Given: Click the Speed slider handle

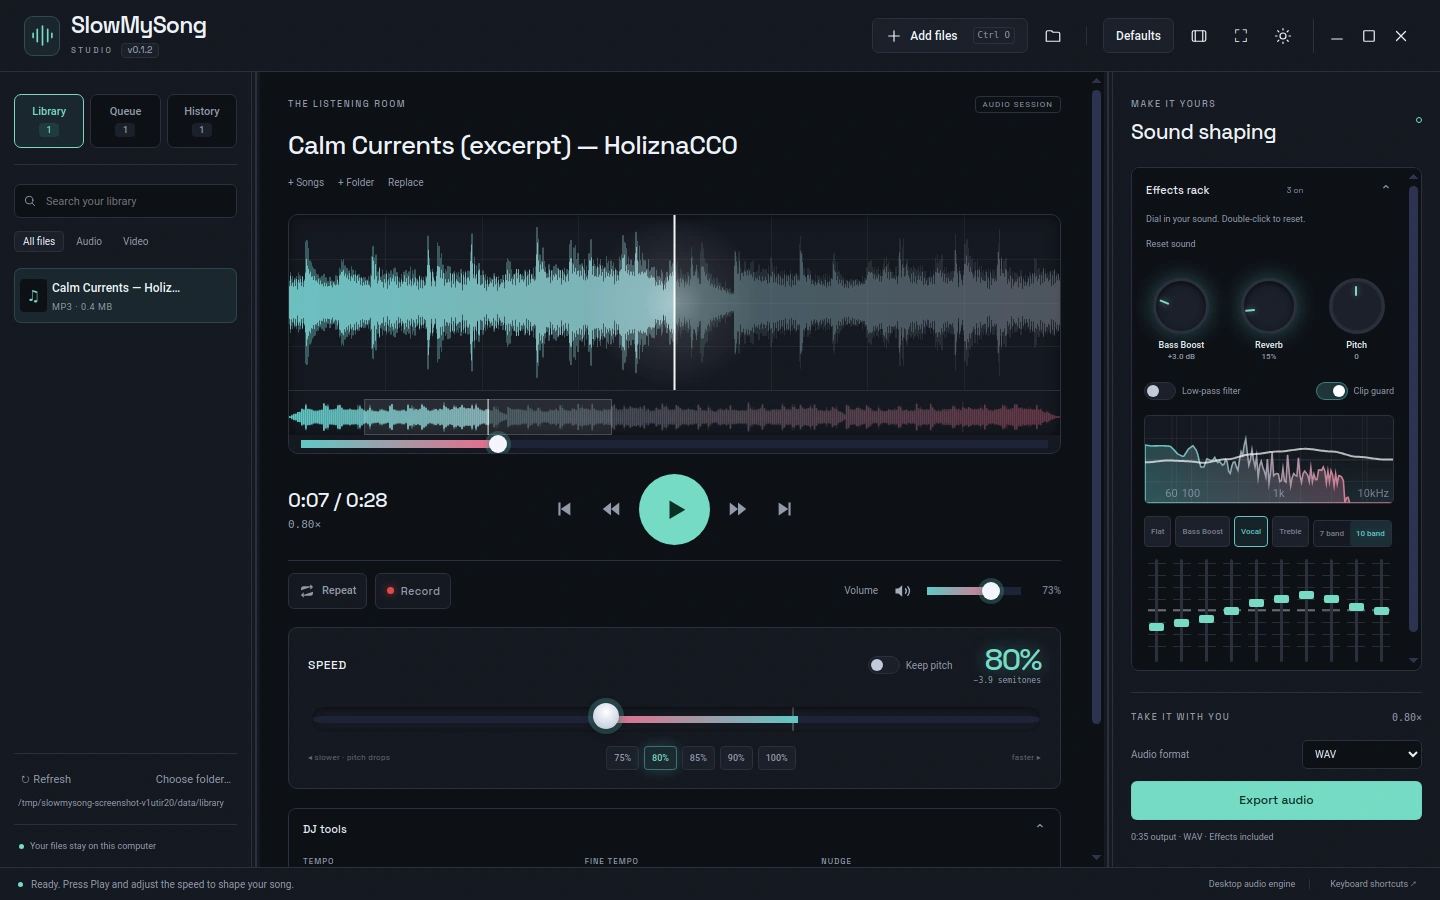Looking at the screenshot, I should tap(606, 716).
